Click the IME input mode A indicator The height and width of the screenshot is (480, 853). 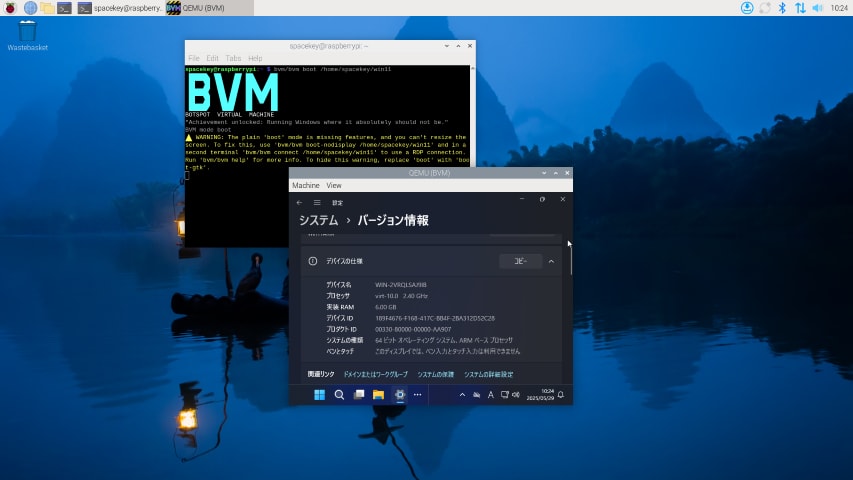(x=490, y=395)
